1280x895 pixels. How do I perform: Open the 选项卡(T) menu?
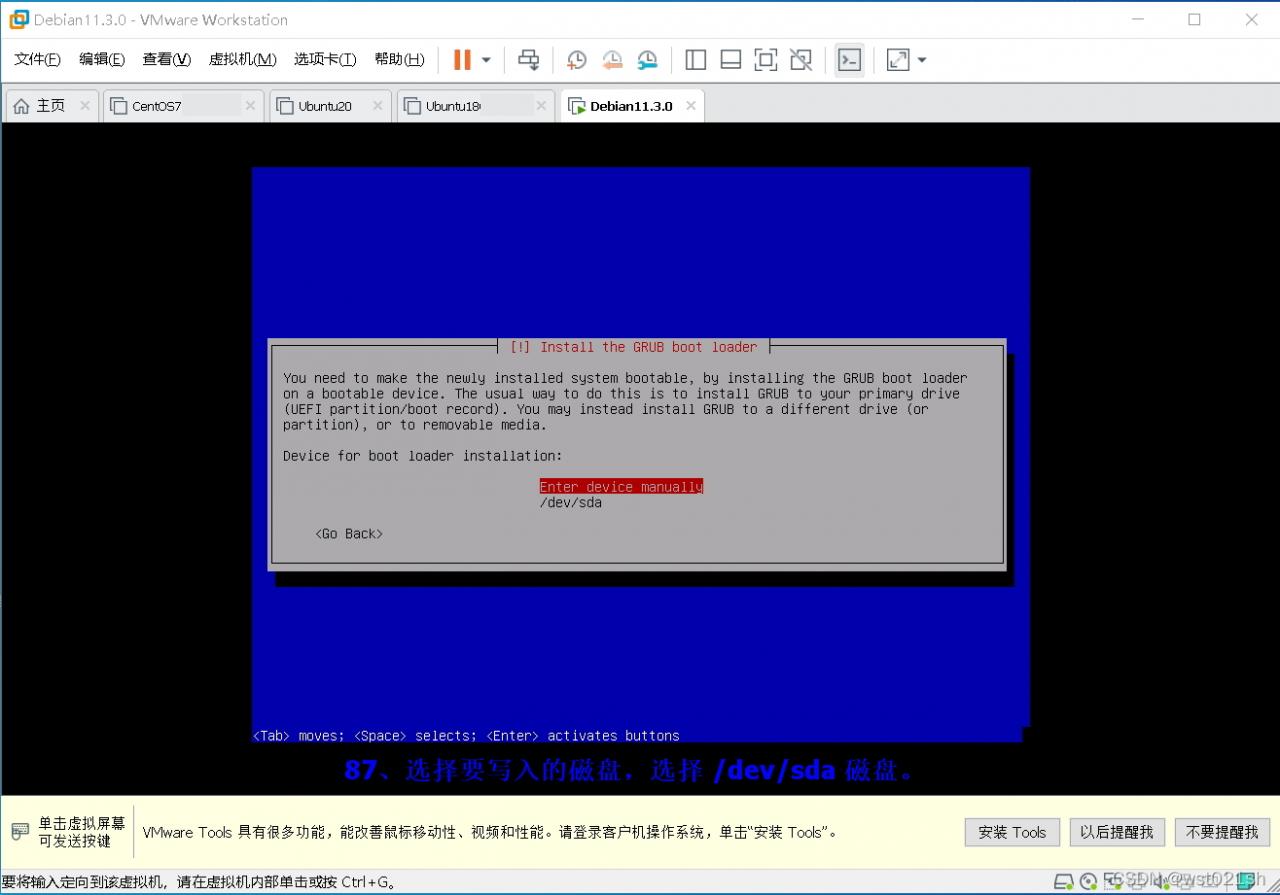click(x=325, y=60)
